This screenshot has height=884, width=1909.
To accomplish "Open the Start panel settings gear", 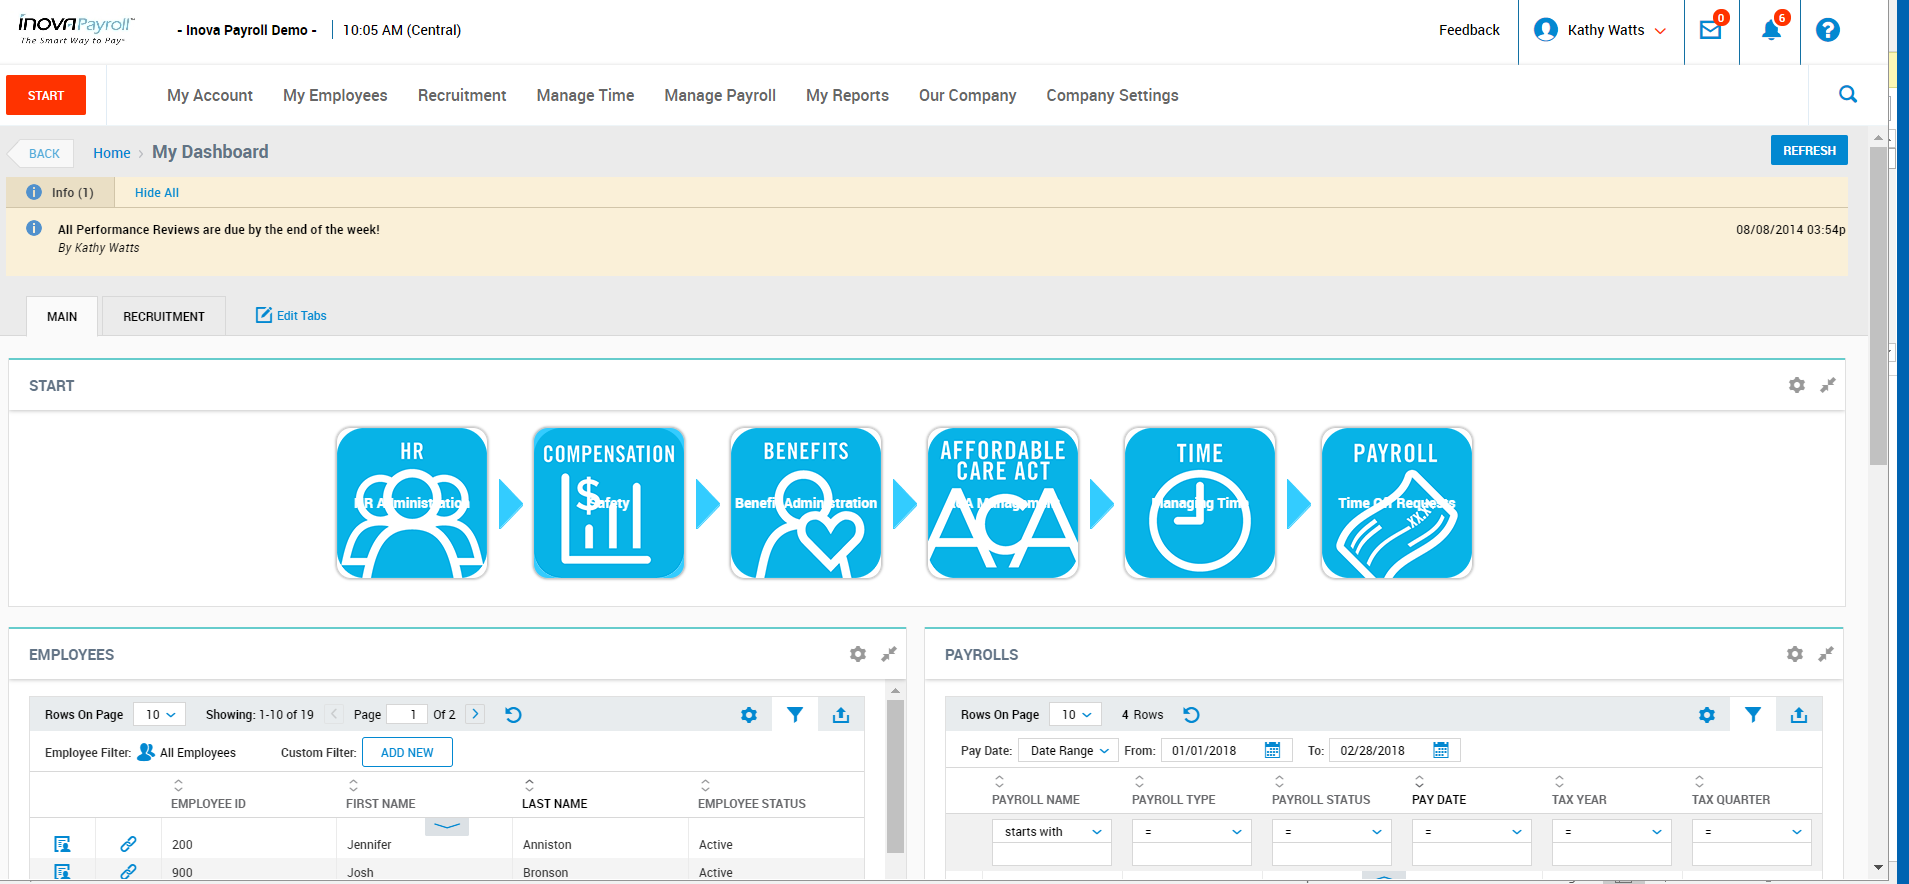I will [1796, 385].
